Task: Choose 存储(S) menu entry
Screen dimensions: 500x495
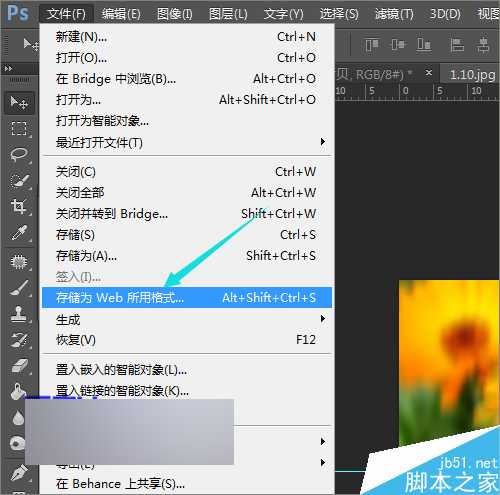Action: 187,235
